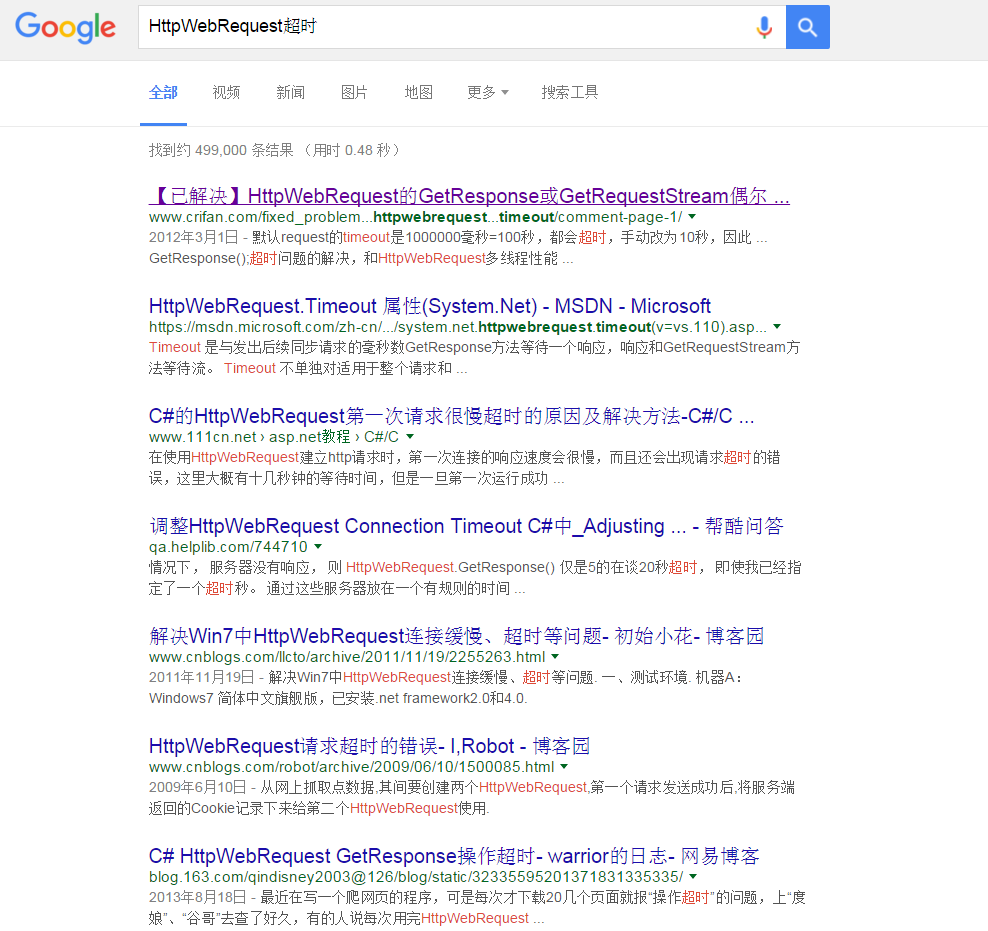Start voice search with microphone icon
The image size is (988, 931).
(x=764, y=27)
